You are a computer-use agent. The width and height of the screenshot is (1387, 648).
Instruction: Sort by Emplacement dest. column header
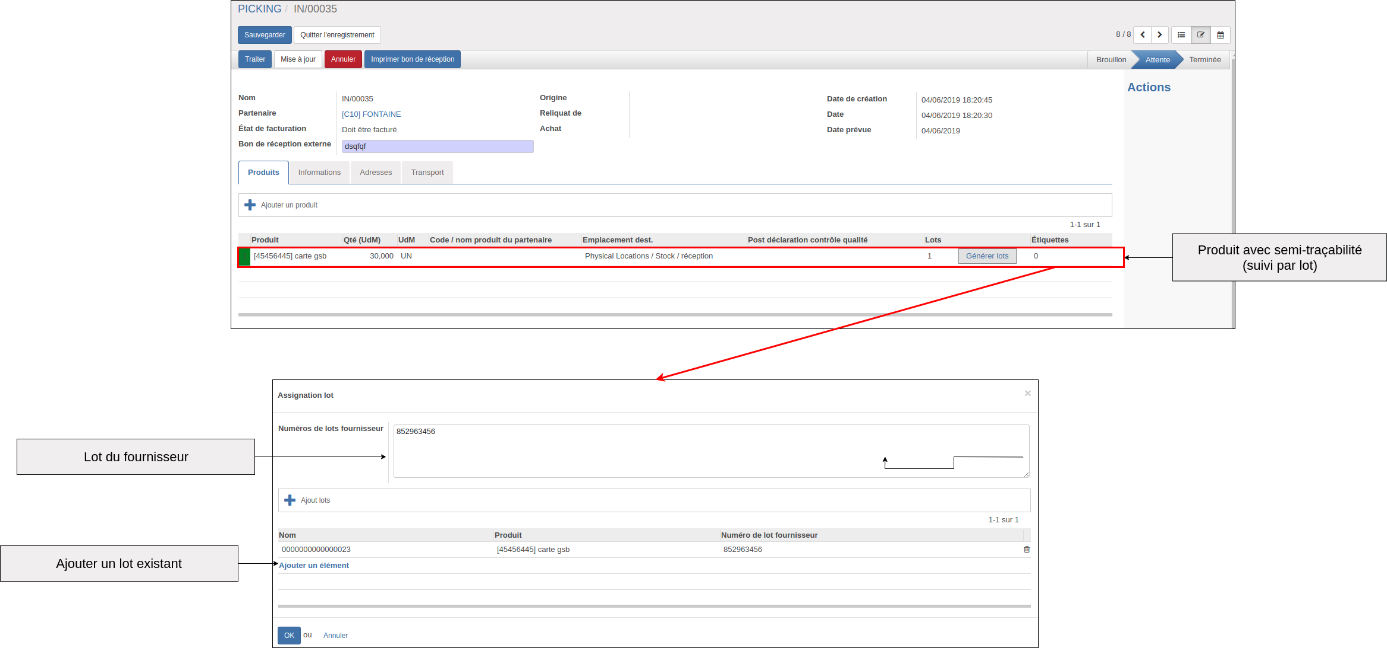(617, 240)
